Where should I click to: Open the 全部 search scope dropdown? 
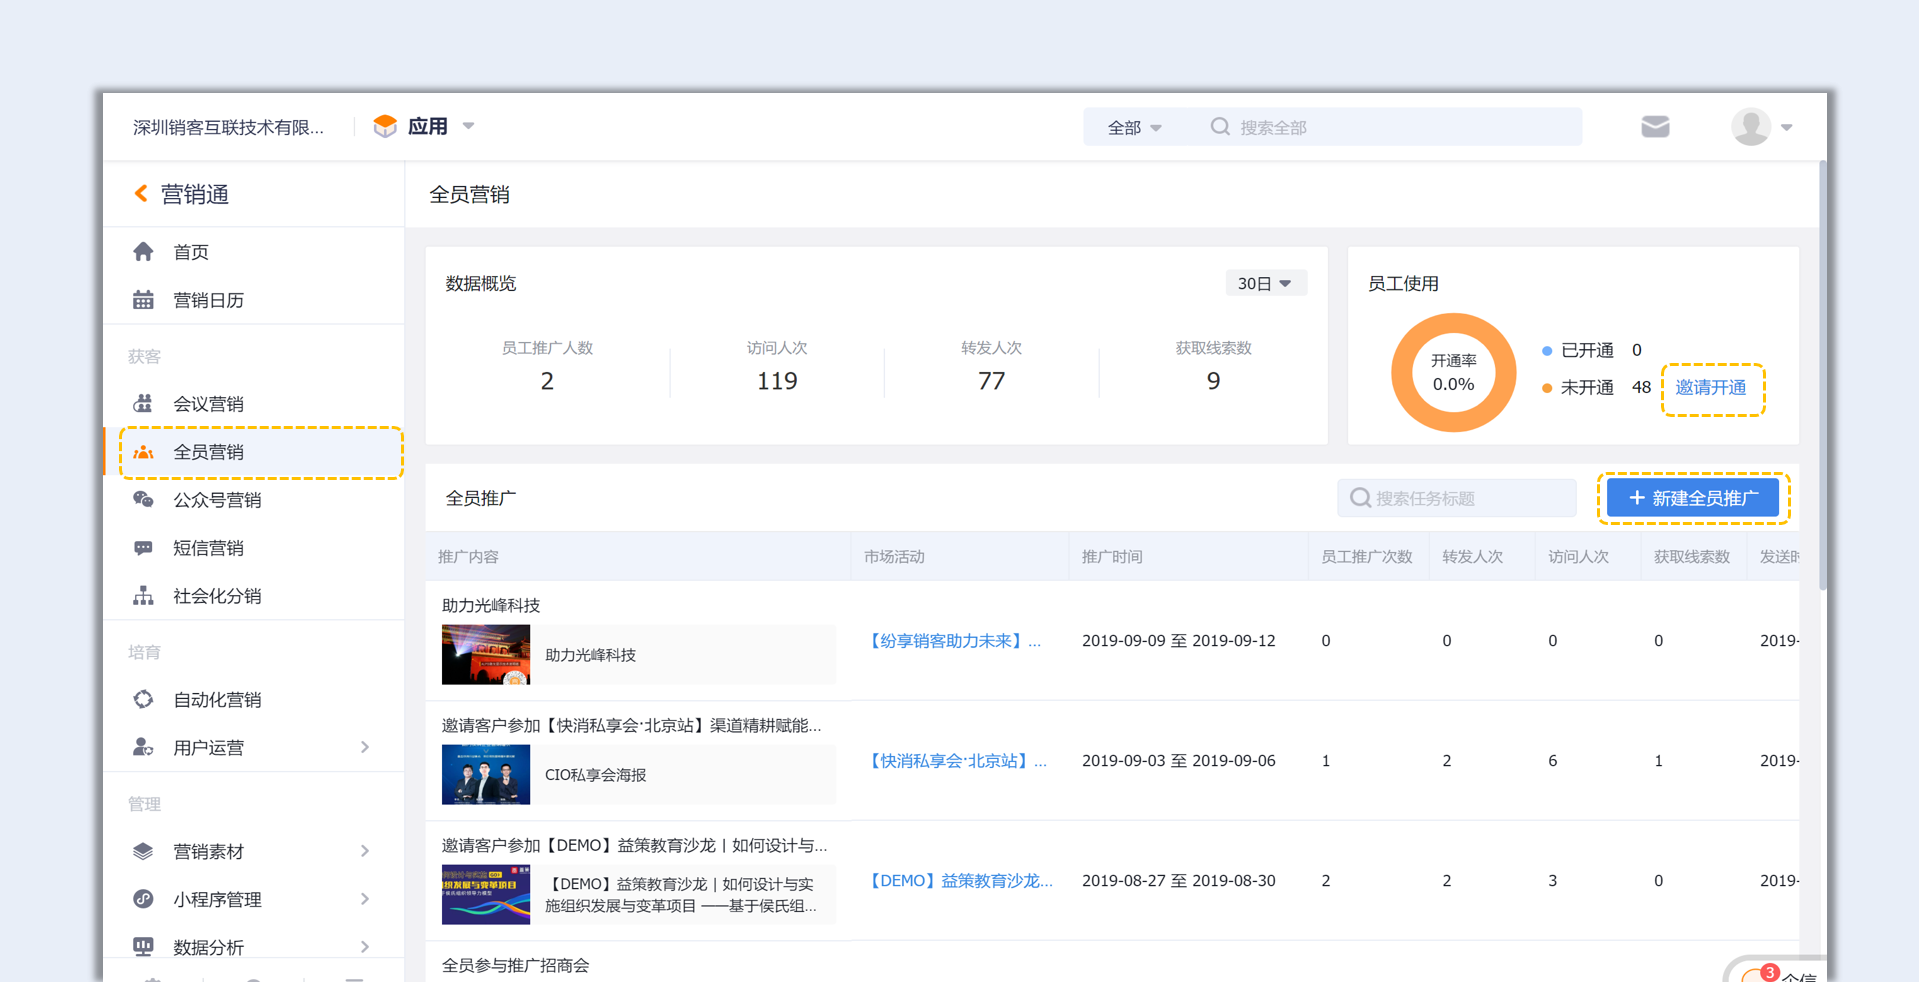[1134, 127]
